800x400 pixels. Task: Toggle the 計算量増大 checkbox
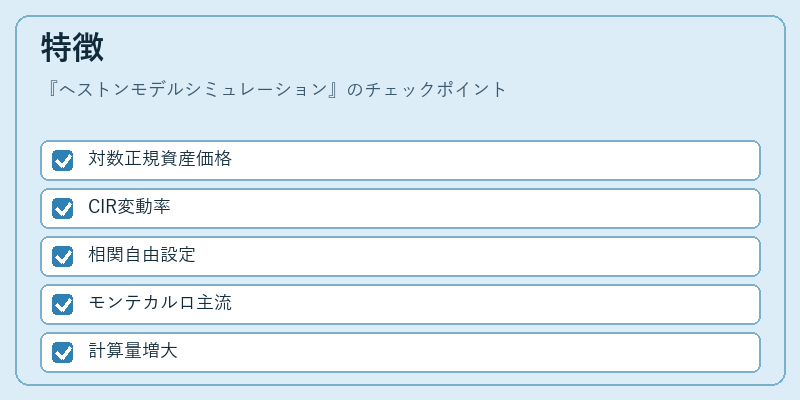tap(62, 352)
